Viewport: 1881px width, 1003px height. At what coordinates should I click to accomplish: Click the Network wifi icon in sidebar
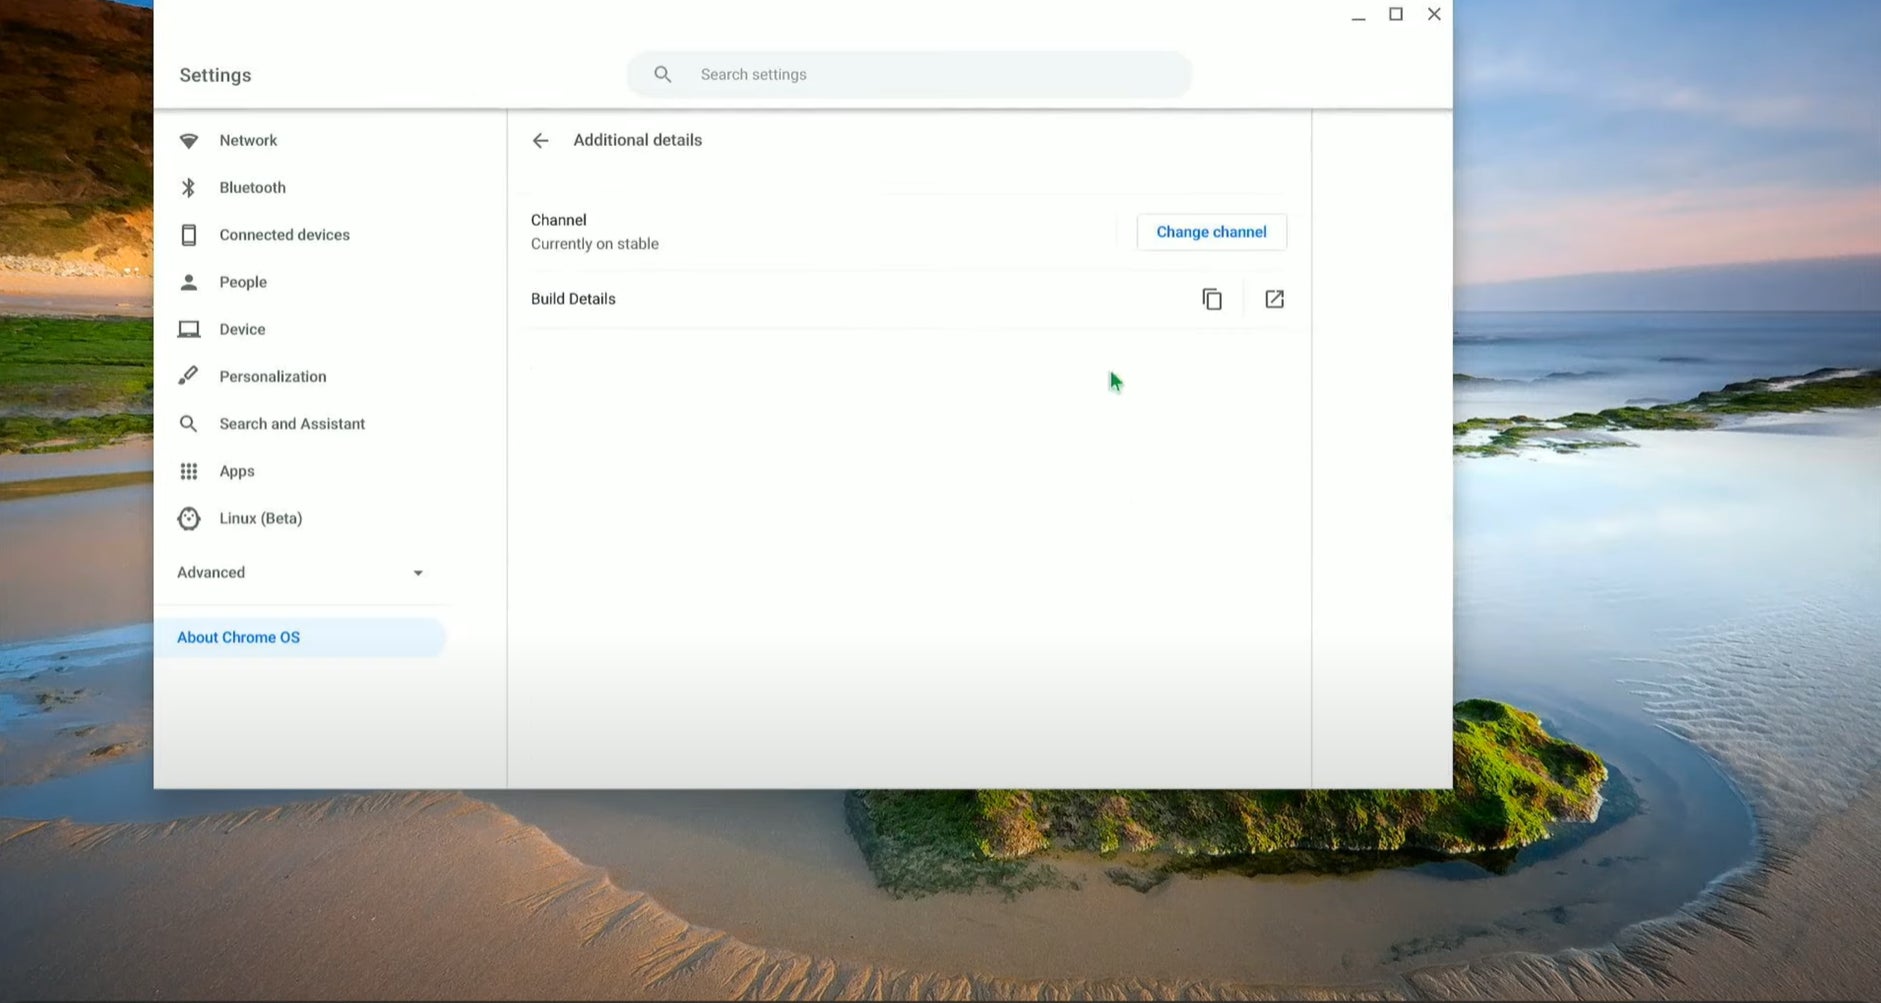[x=188, y=141]
